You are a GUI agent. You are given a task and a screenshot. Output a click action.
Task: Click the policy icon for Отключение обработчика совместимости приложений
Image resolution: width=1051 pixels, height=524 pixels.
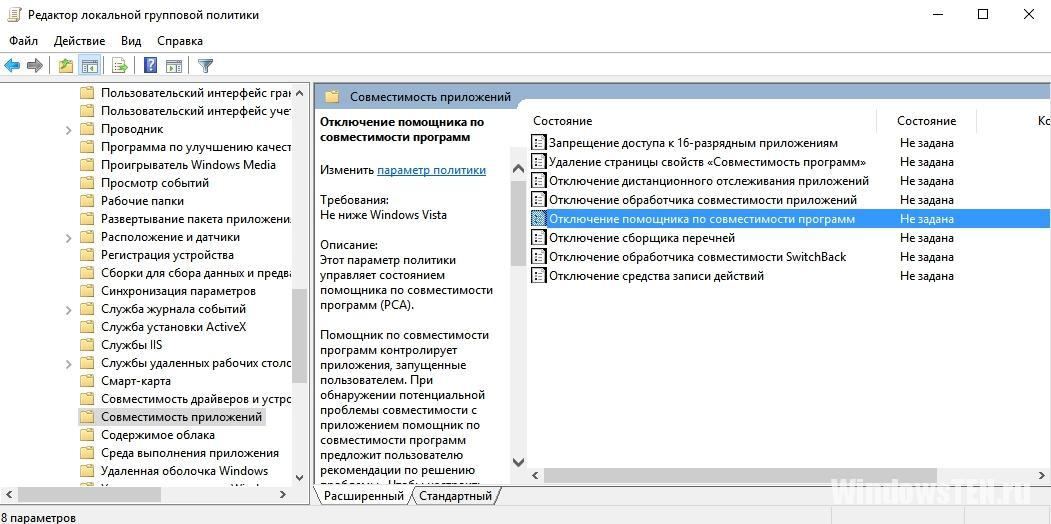pos(538,200)
